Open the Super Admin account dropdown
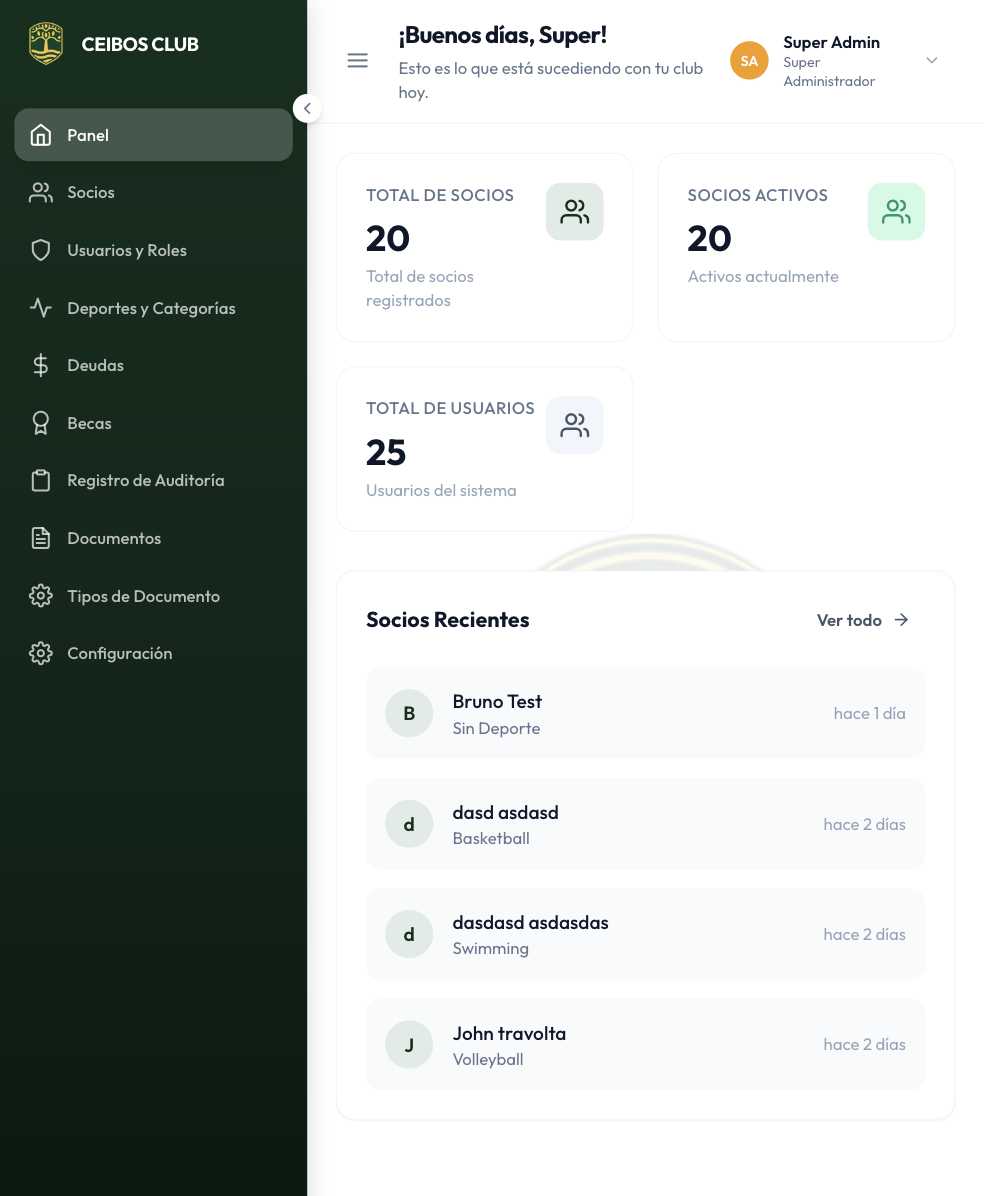Screen dimensions: 984x1196 pos(931,61)
